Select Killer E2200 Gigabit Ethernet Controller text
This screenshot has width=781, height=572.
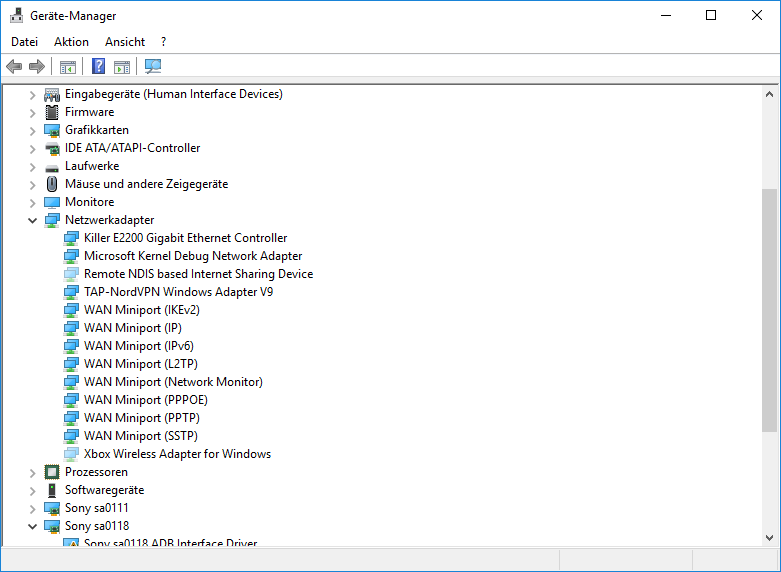(x=185, y=238)
